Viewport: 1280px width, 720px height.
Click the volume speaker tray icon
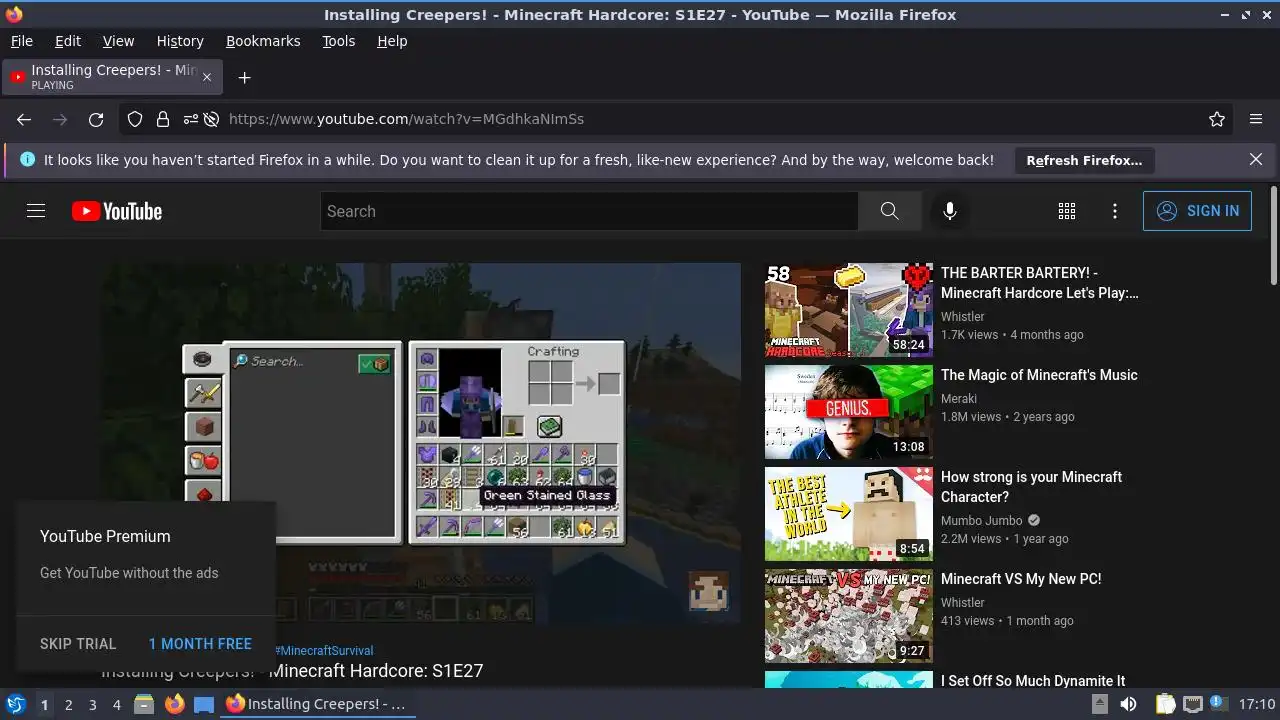(1129, 704)
